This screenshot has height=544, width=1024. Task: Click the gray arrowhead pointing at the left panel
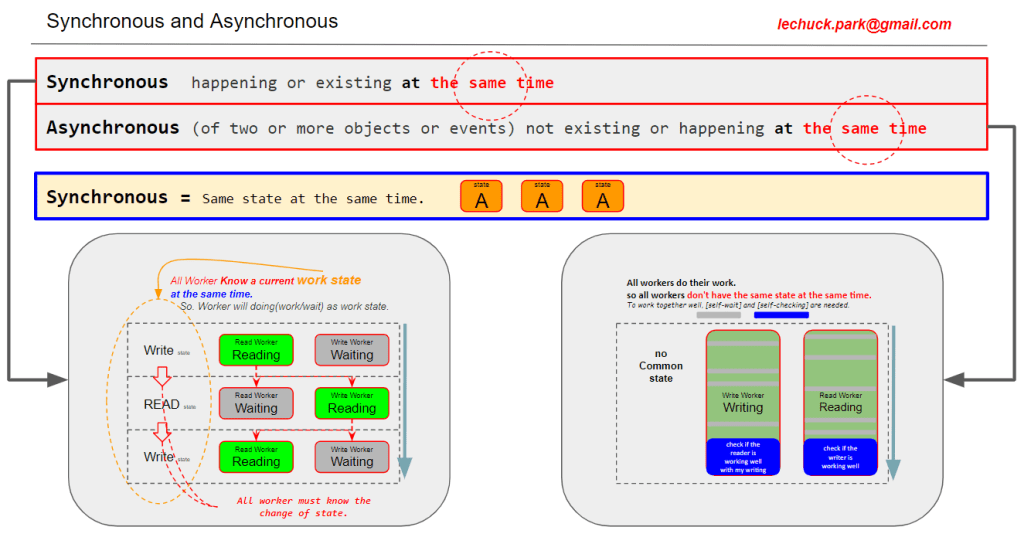pyautogui.click(x=55, y=380)
